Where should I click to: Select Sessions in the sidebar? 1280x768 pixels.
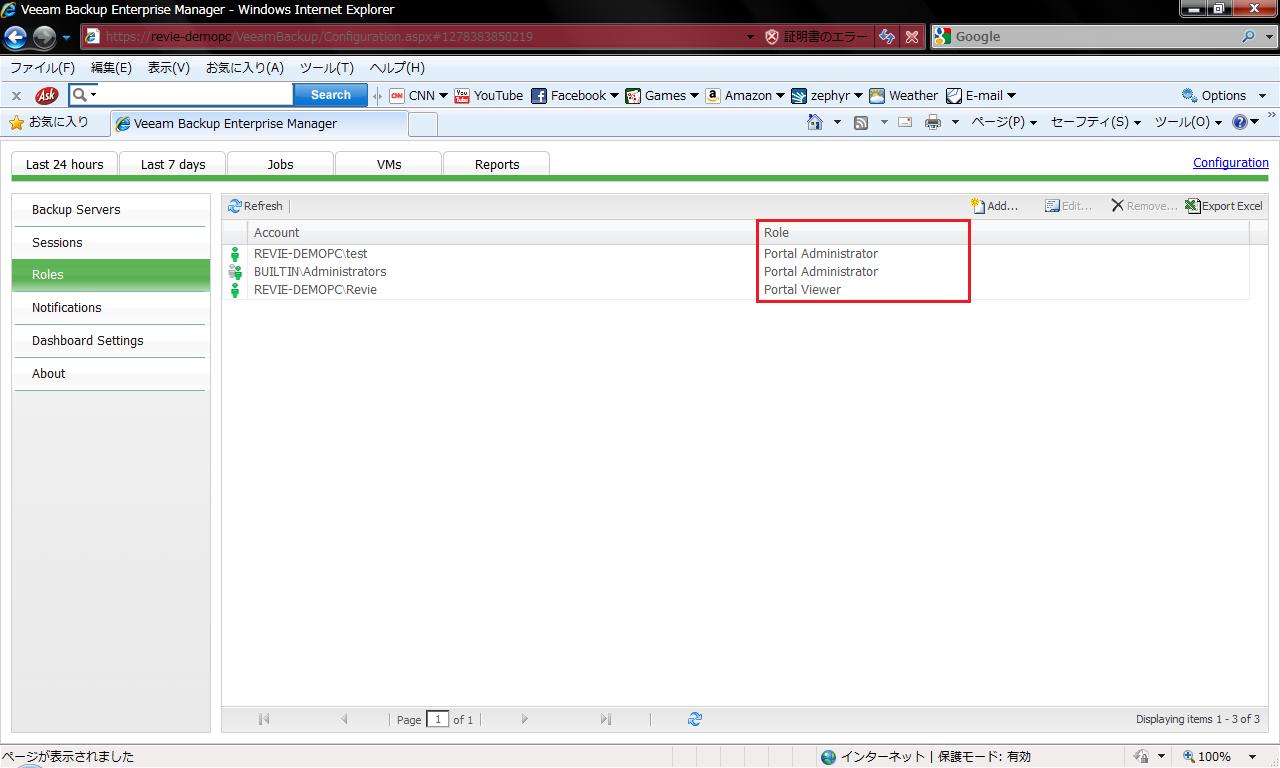[x=111, y=243]
